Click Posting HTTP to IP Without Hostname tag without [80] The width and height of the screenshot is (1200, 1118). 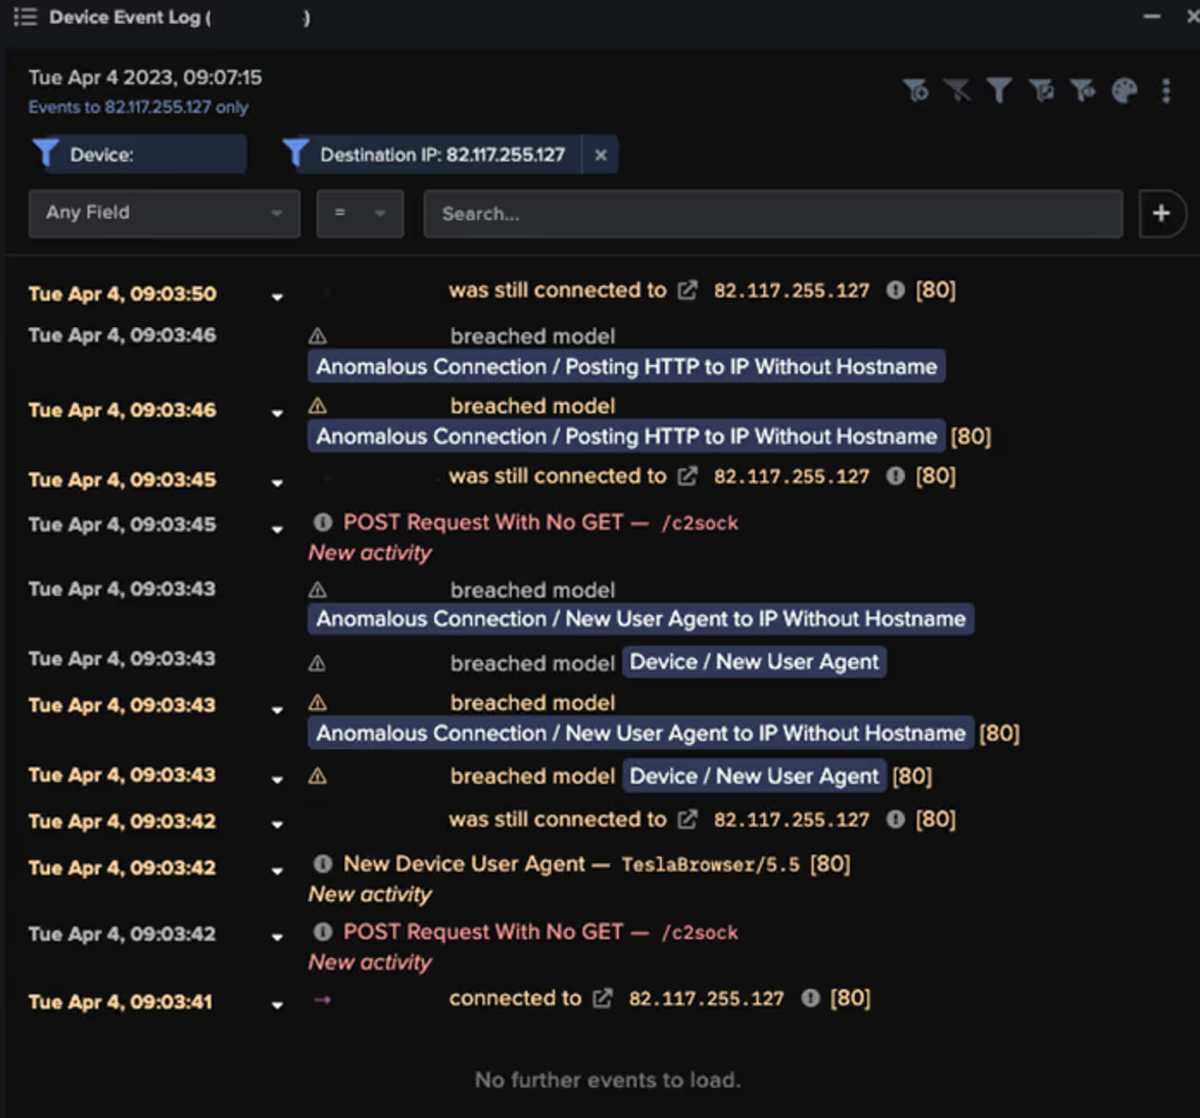(626, 367)
